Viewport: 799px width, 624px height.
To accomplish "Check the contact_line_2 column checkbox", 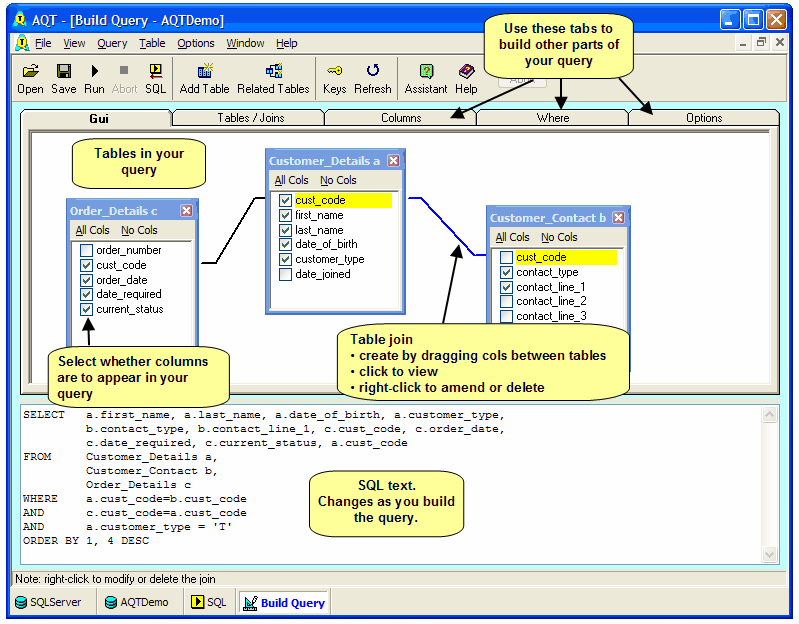I will [x=506, y=301].
